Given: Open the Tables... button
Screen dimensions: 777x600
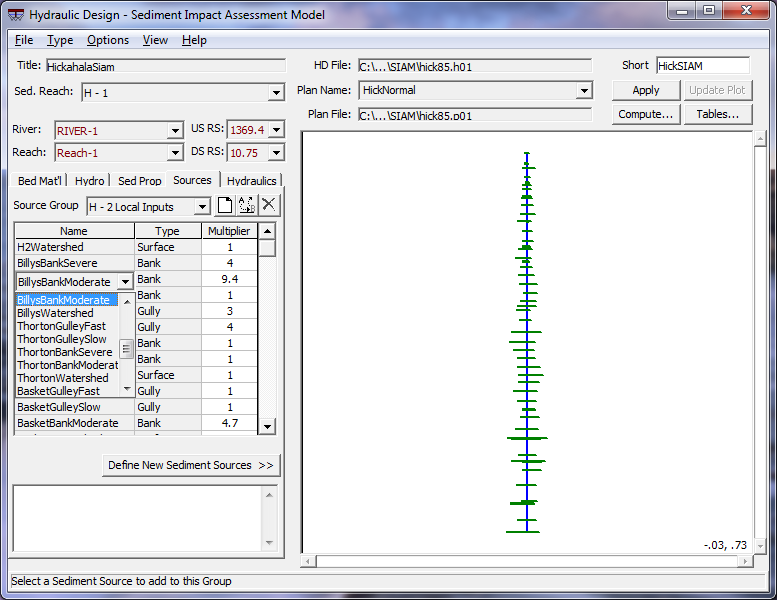Looking at the screenshot, I should click(x=717, y=114).
